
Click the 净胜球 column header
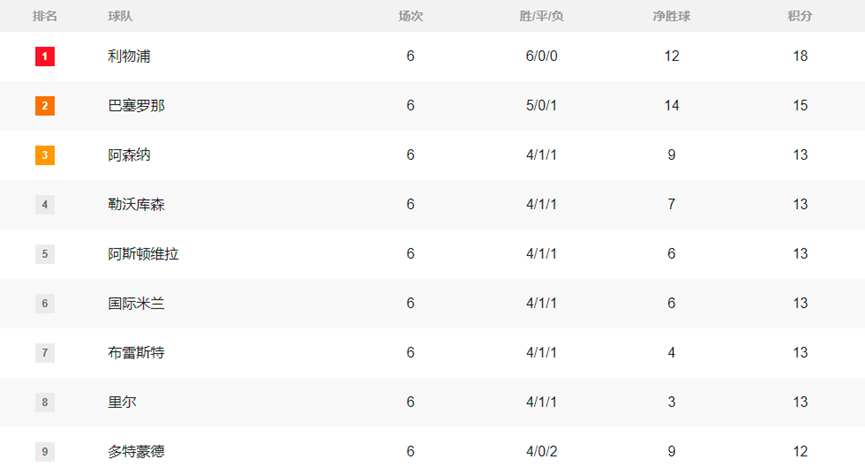(671, 16)
